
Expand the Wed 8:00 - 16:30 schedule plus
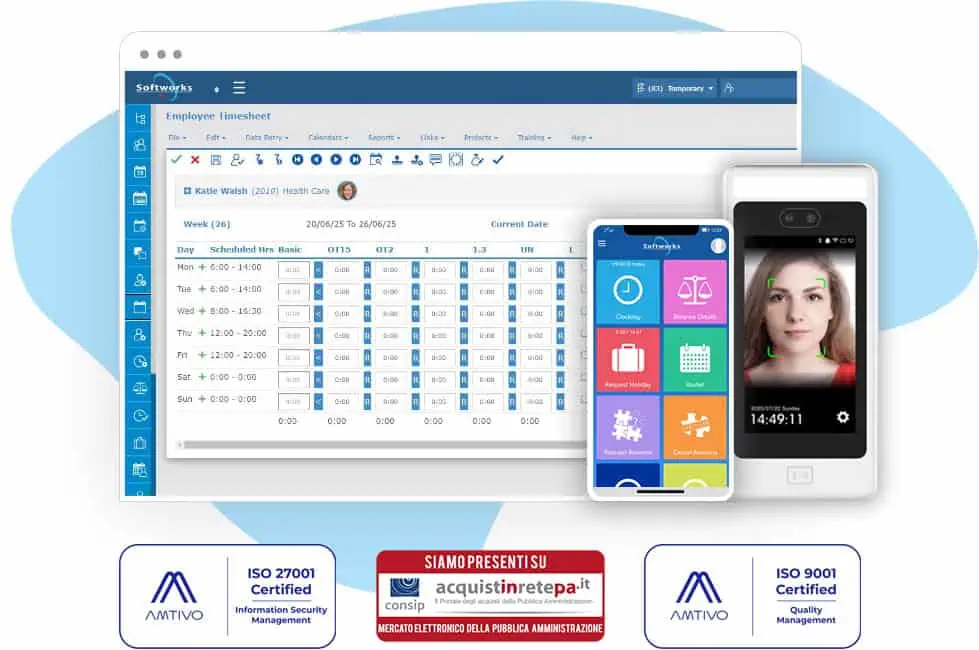(x=202, y=311)
